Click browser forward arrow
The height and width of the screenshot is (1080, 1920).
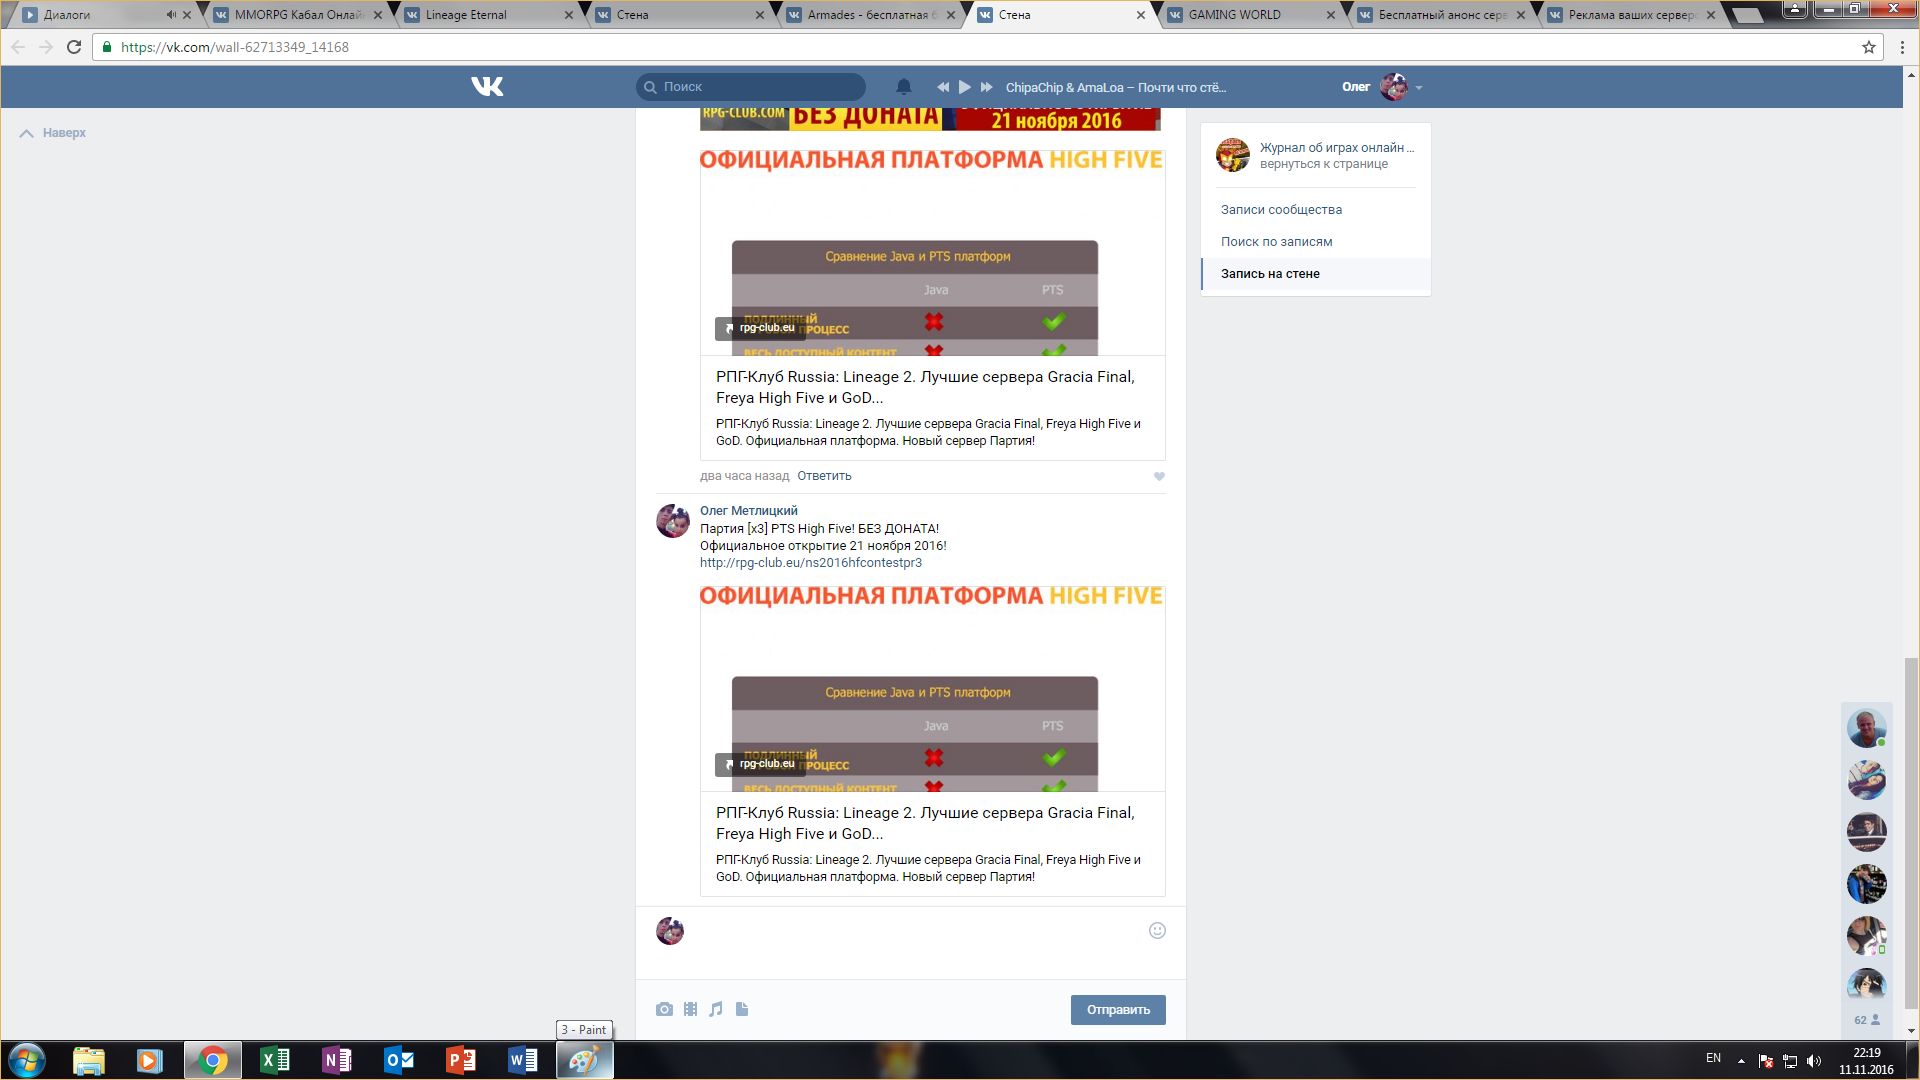[x=46, y=47]
